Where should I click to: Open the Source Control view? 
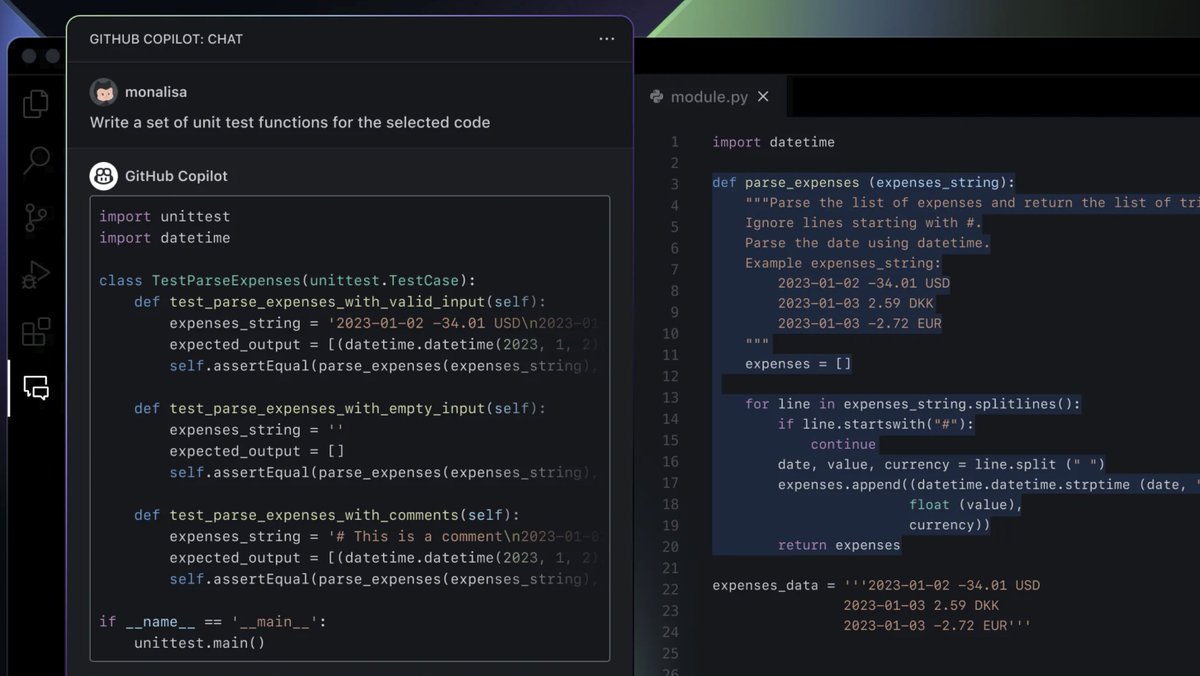36,217
